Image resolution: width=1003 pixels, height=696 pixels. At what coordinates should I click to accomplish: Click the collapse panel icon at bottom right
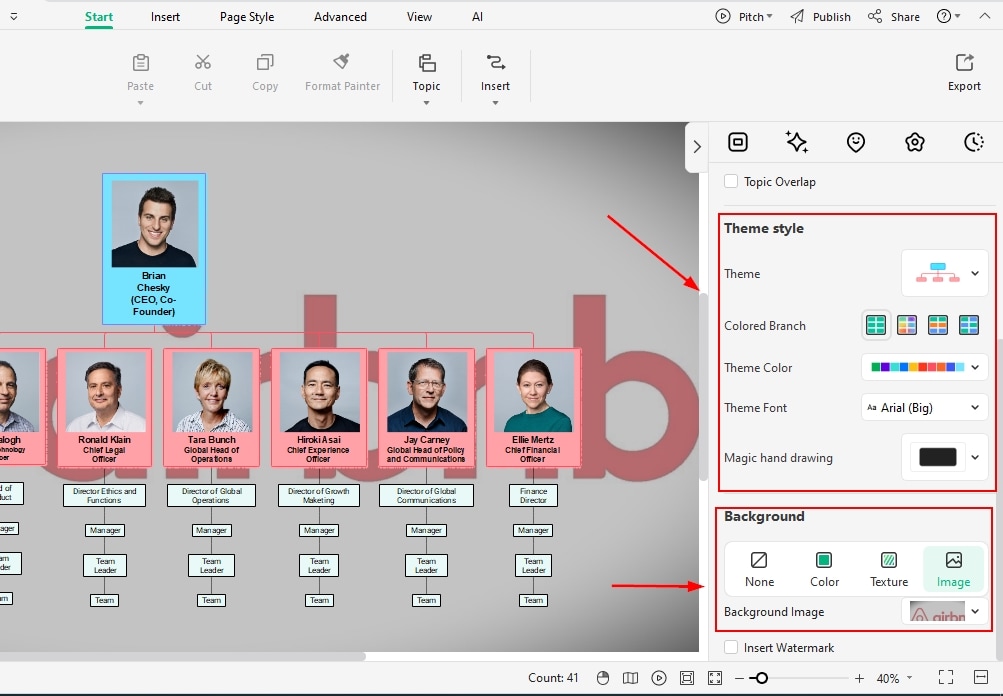(x=981, y=677)
